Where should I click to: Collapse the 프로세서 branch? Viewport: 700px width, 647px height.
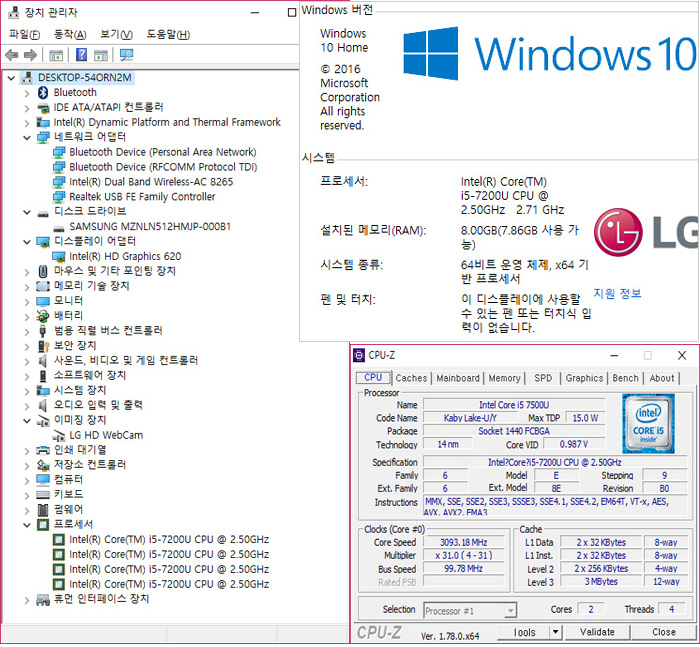point(27,525)
